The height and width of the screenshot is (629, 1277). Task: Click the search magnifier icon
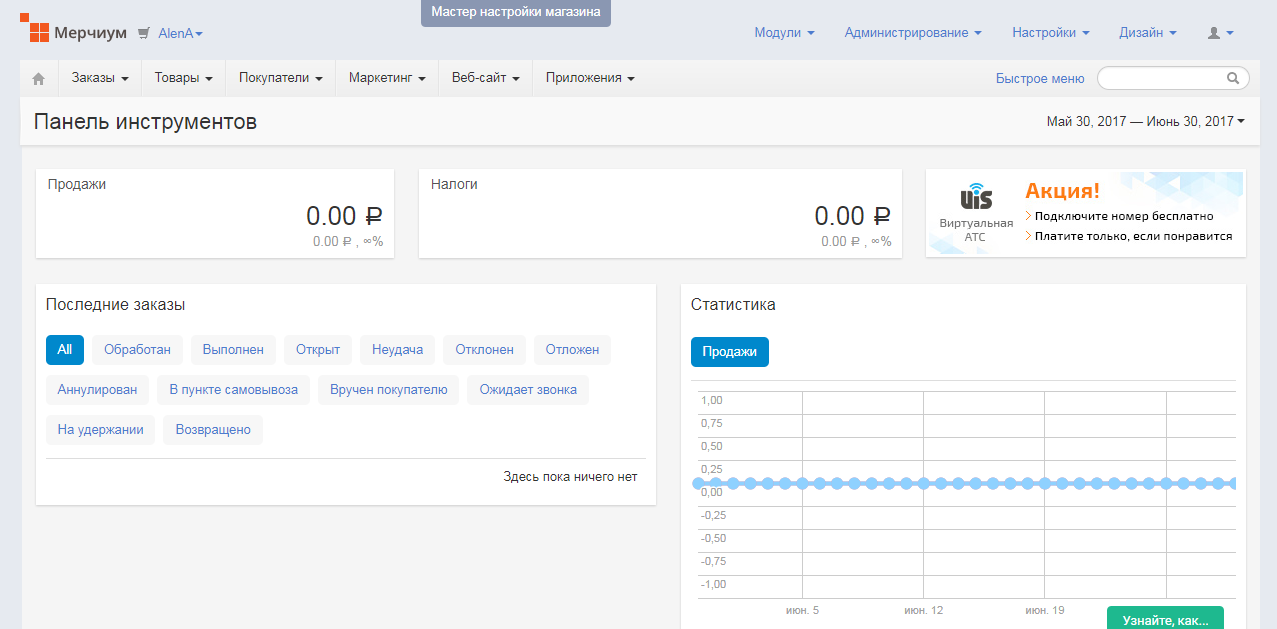coord(1233,78)
